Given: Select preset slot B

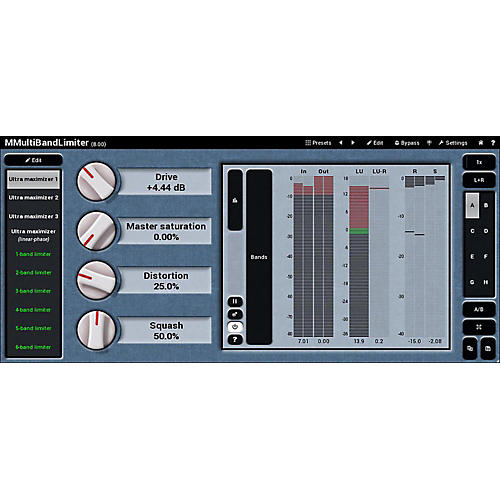Looking at the screenshot, I should 486,205.
